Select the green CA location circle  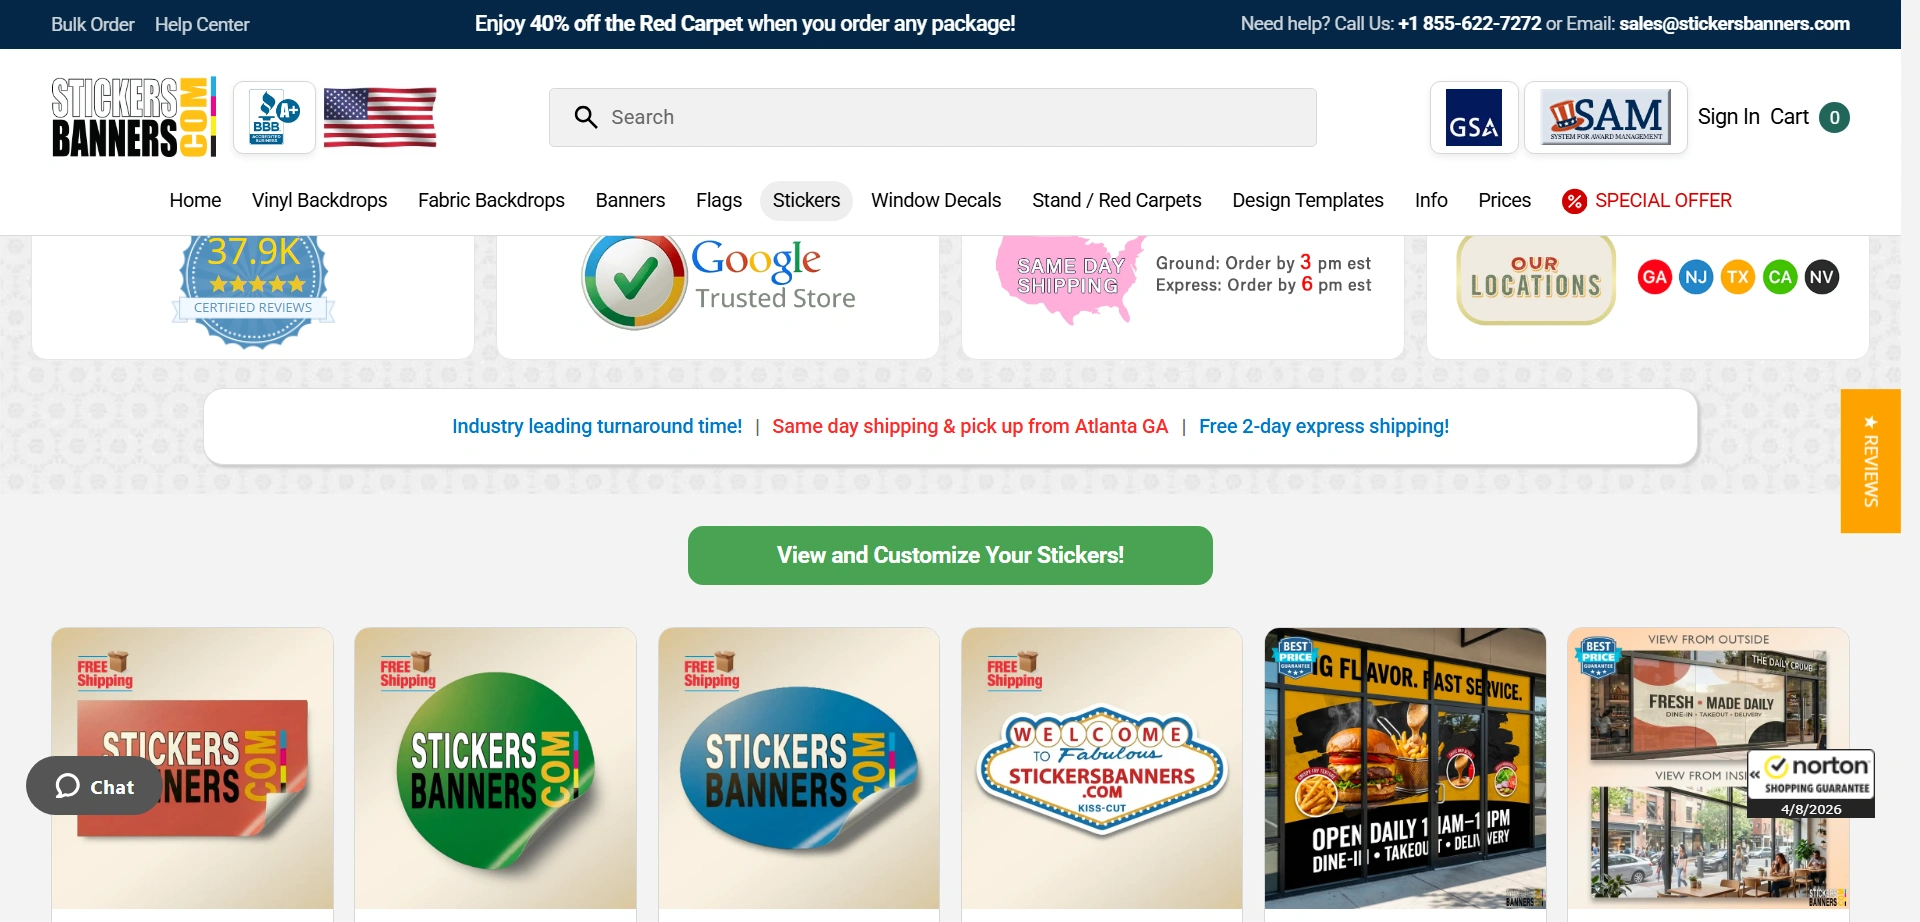point(1780,277)
